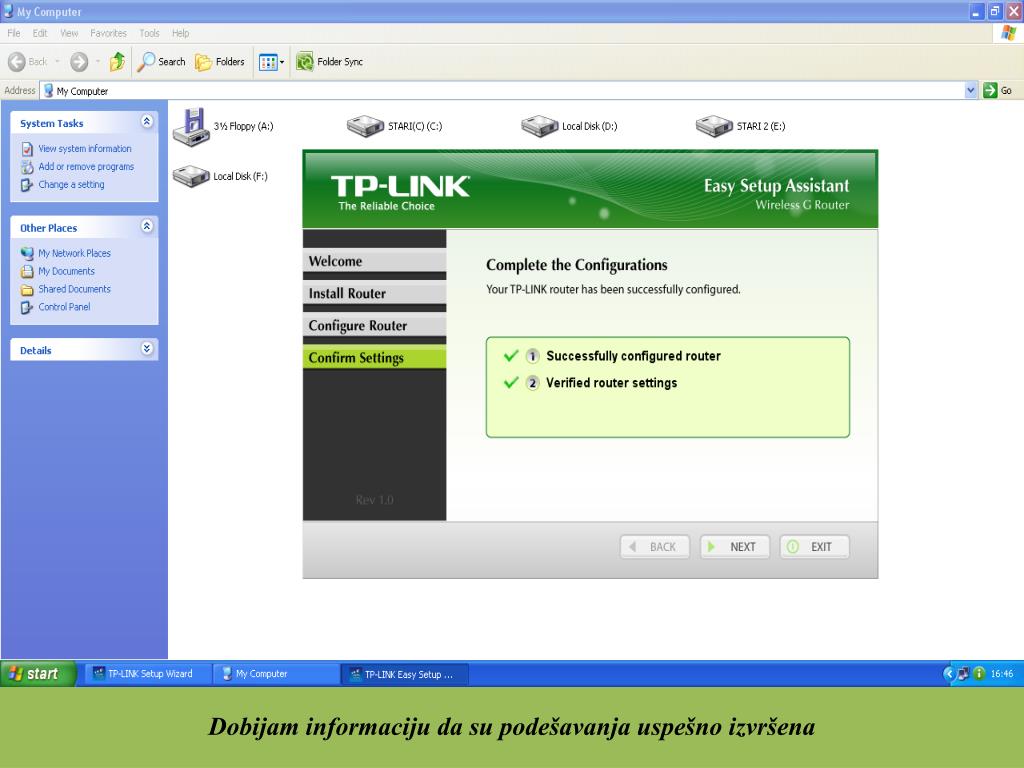
Task: Open My Network Places link
Action: click(x=74, y=253)
